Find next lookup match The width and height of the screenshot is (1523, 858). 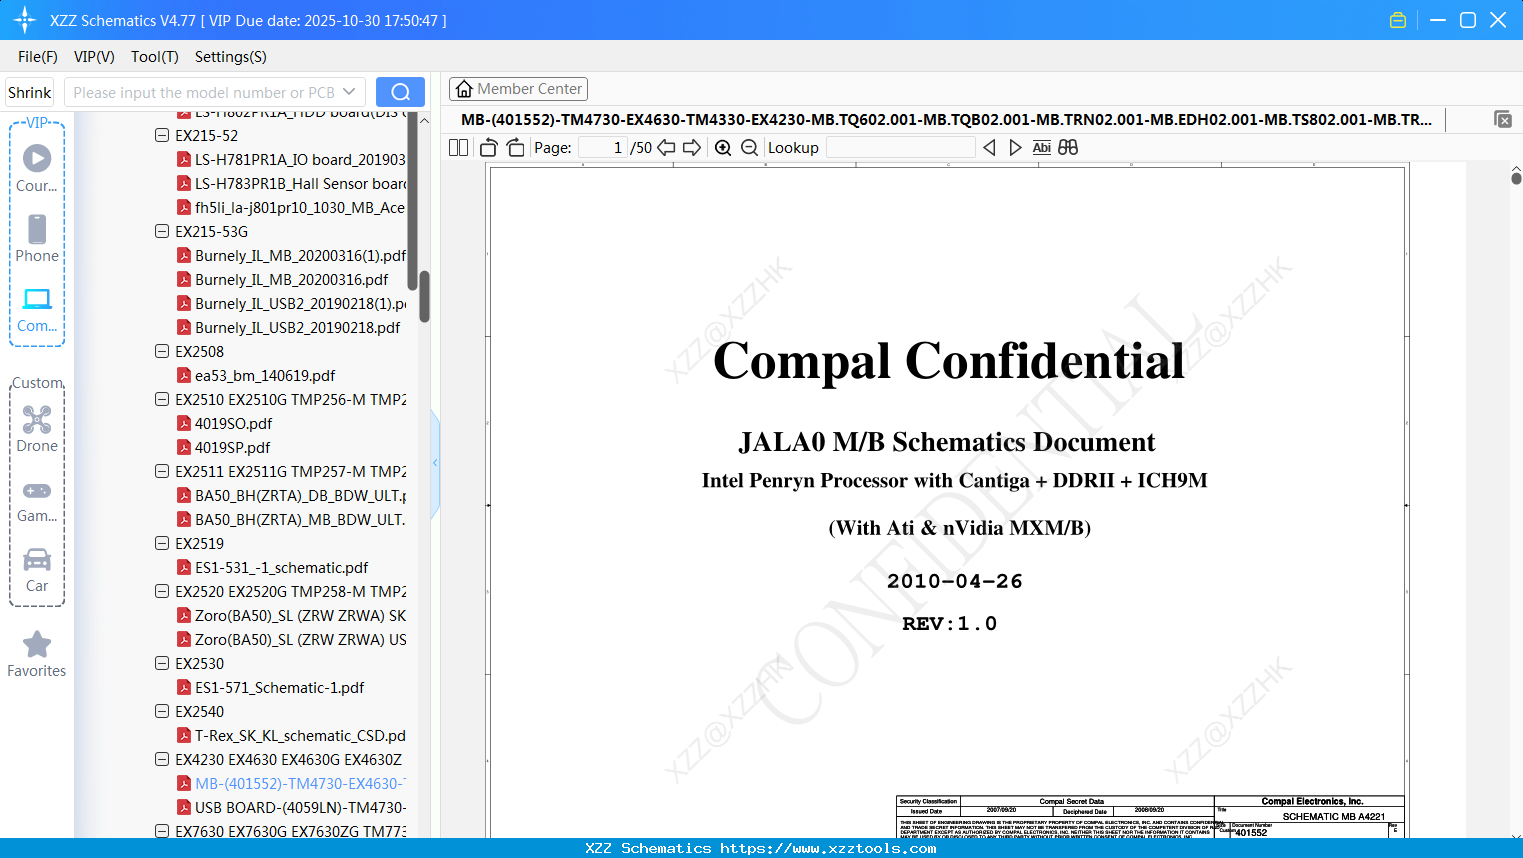[1015, 148]
